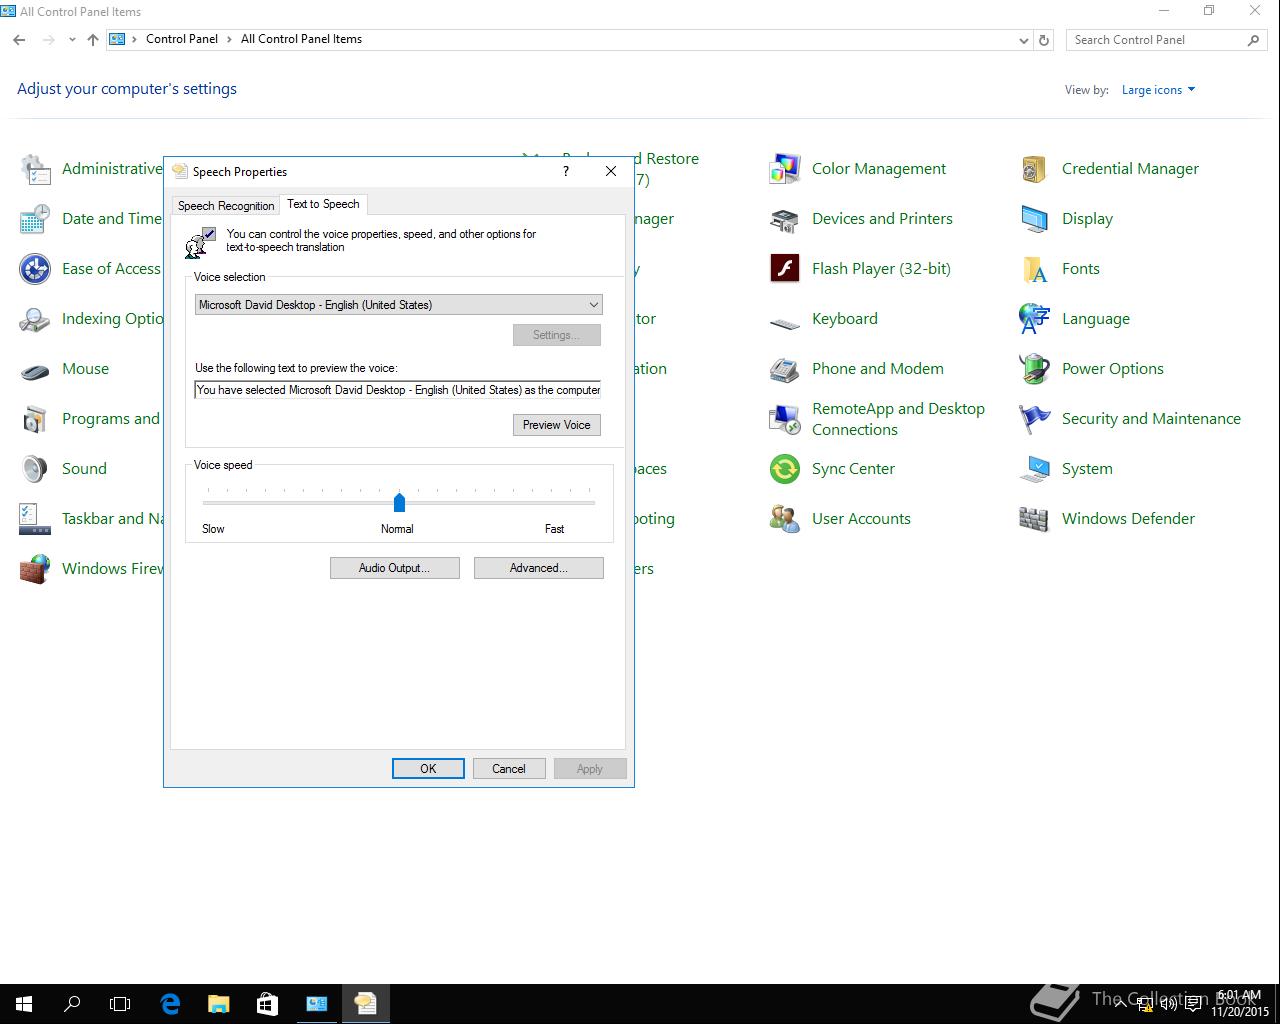Image resolution: width=1280 pixels, height=1024 pixels.
Task: Click Control Panel in address breadcrumb
Action: (182, 39)
